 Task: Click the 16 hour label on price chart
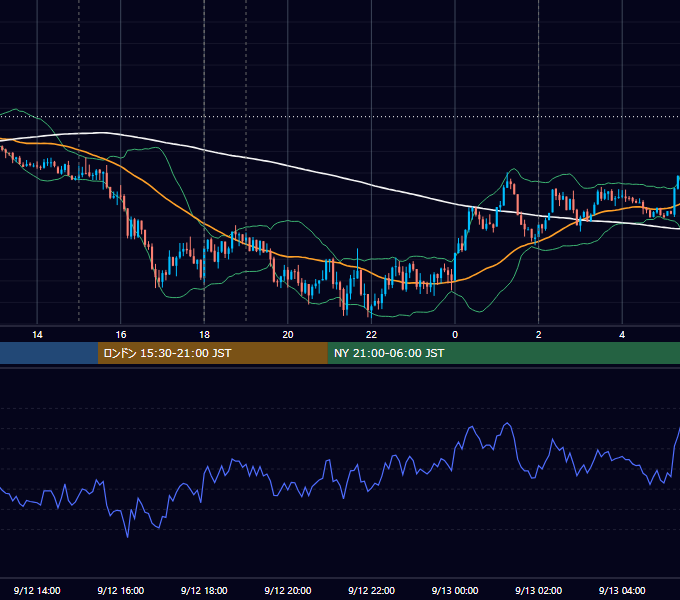point(121,335)
